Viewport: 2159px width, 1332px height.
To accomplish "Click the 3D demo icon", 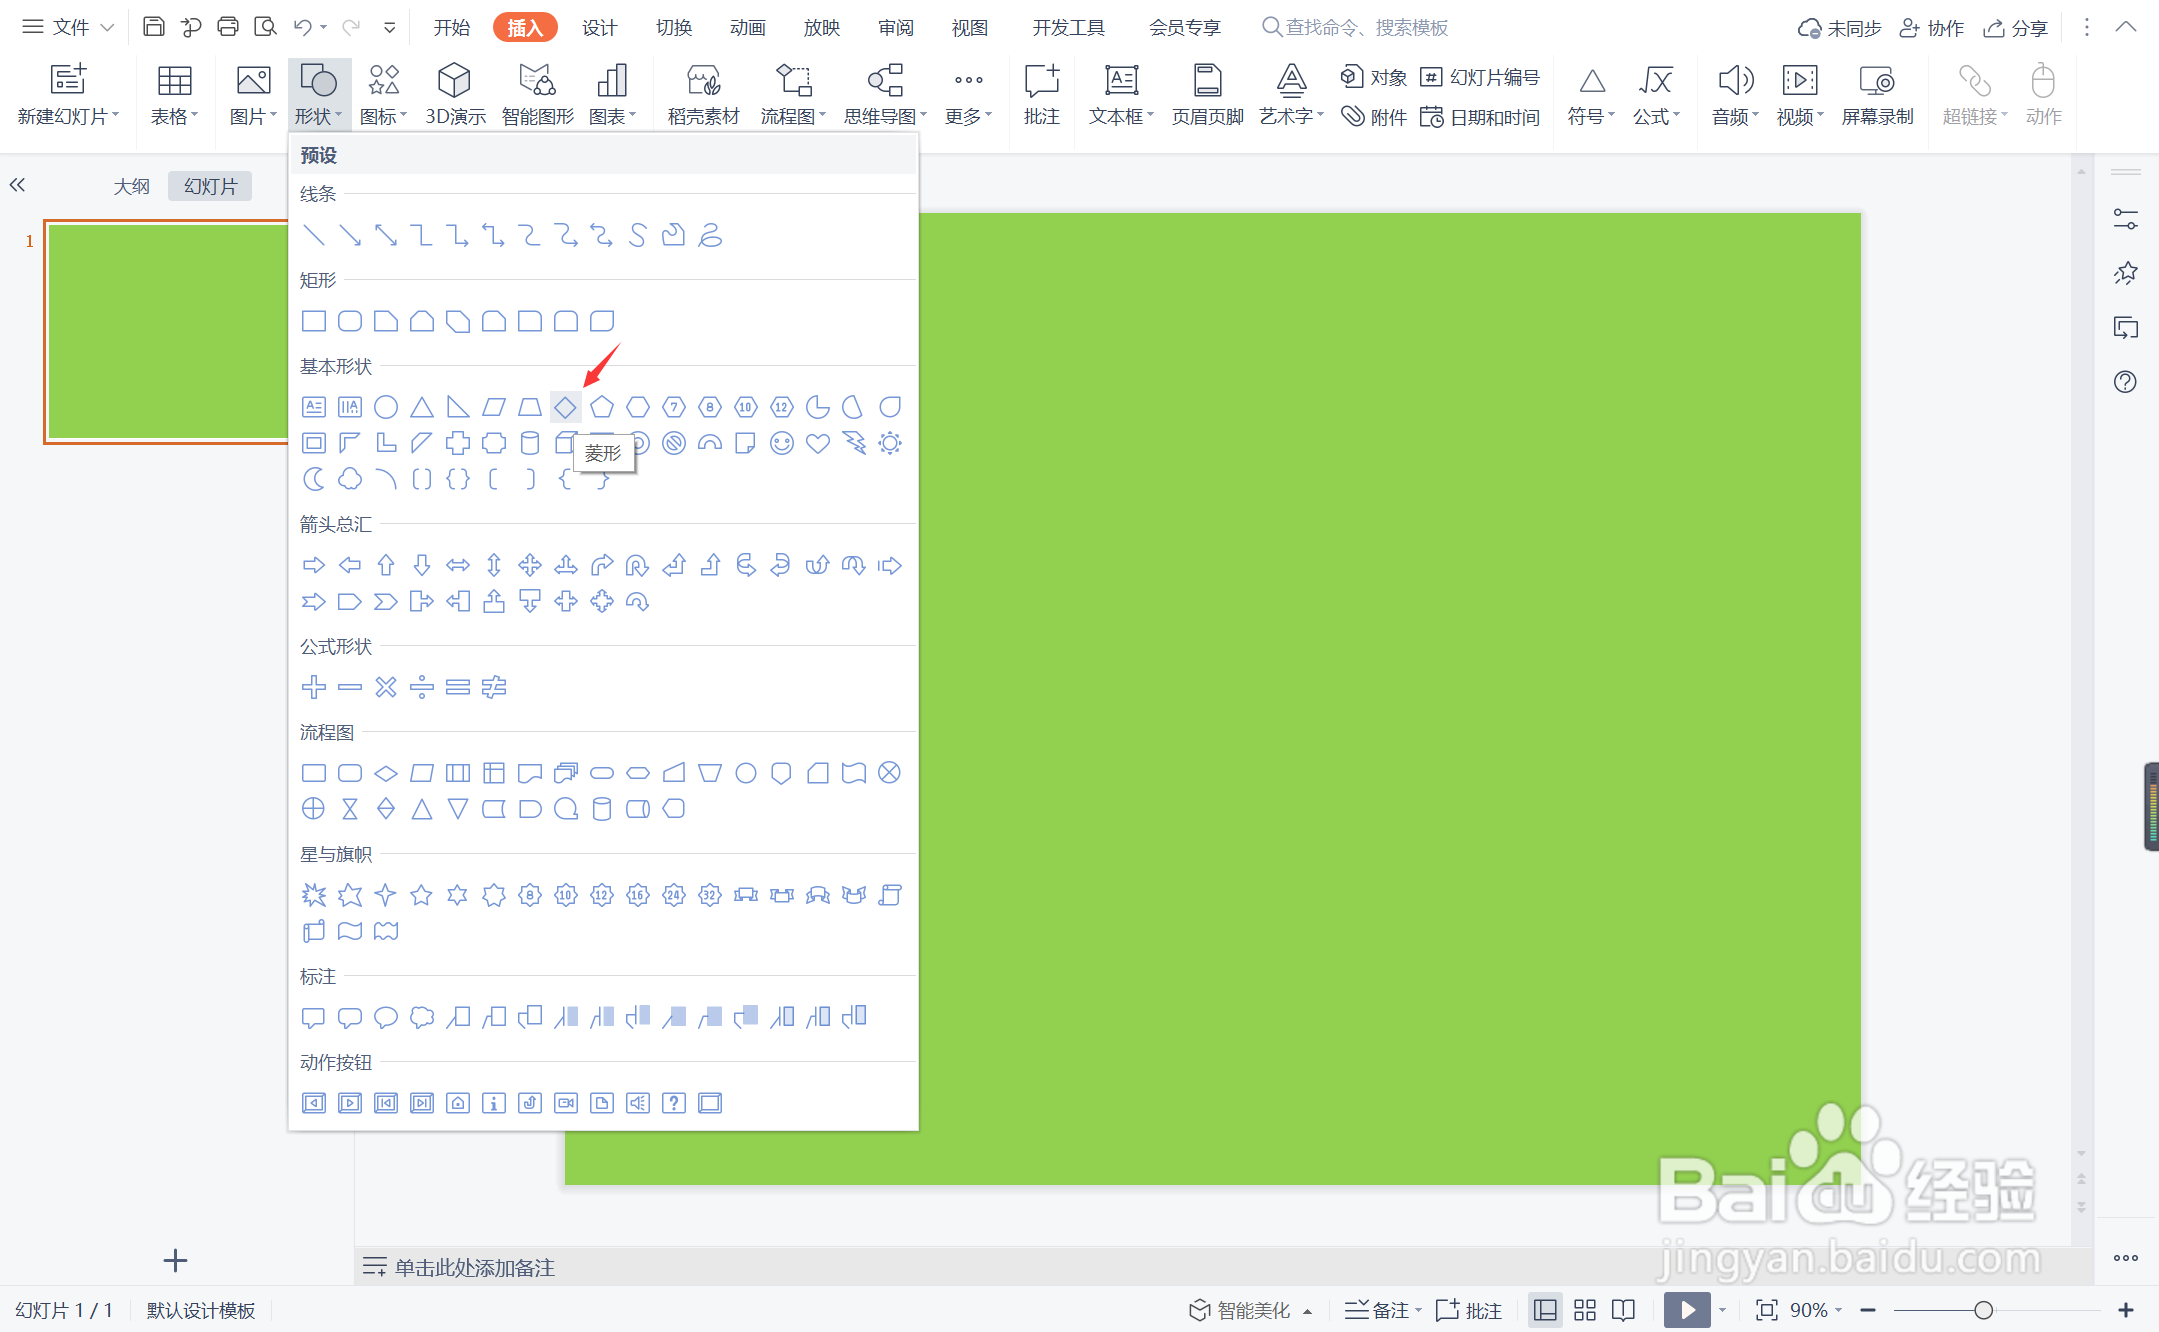I will 455,95.
